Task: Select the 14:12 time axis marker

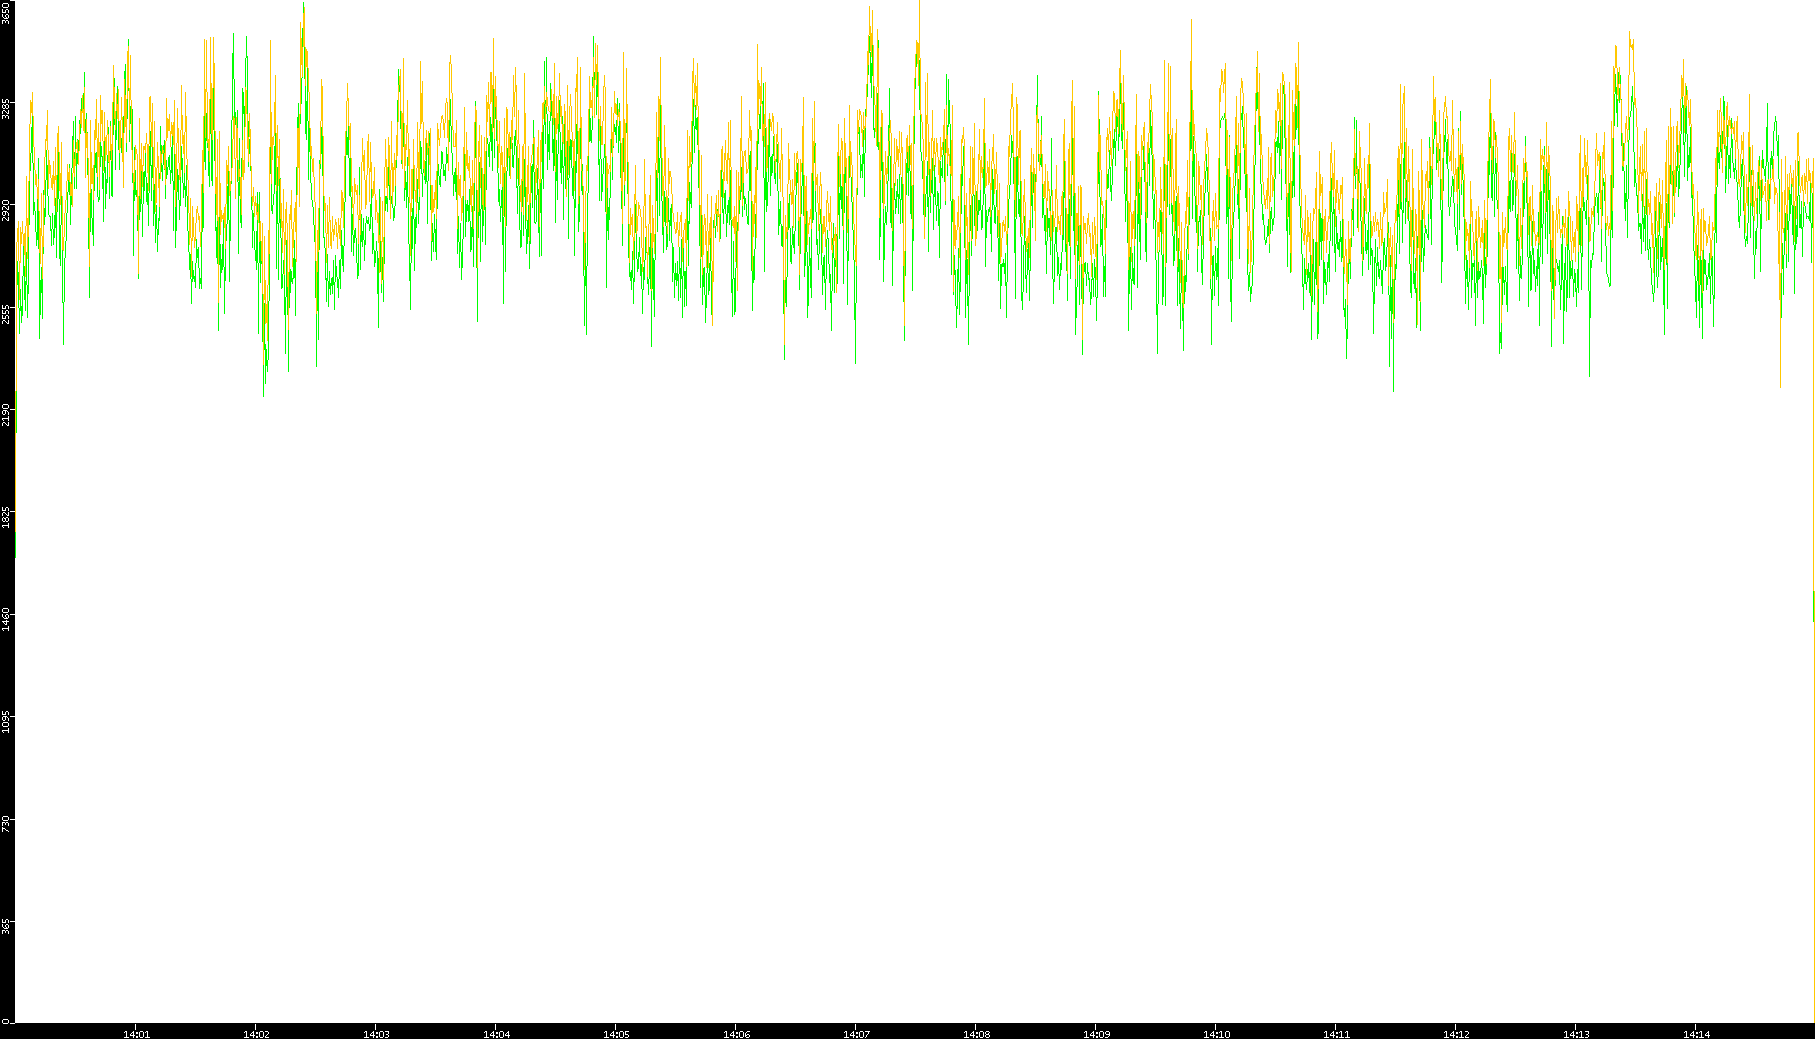Action: pos(1456,1034)
